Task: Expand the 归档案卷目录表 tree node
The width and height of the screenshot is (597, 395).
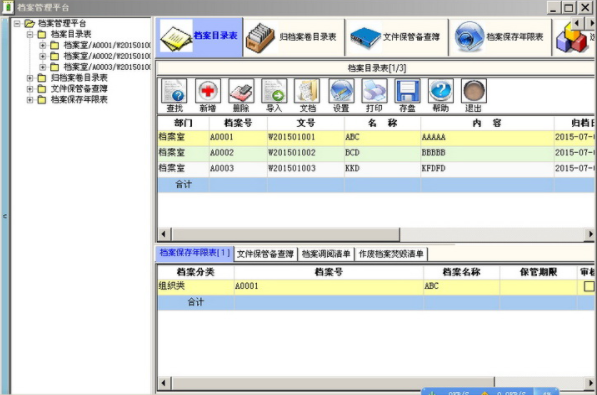Action: [30, 78]
